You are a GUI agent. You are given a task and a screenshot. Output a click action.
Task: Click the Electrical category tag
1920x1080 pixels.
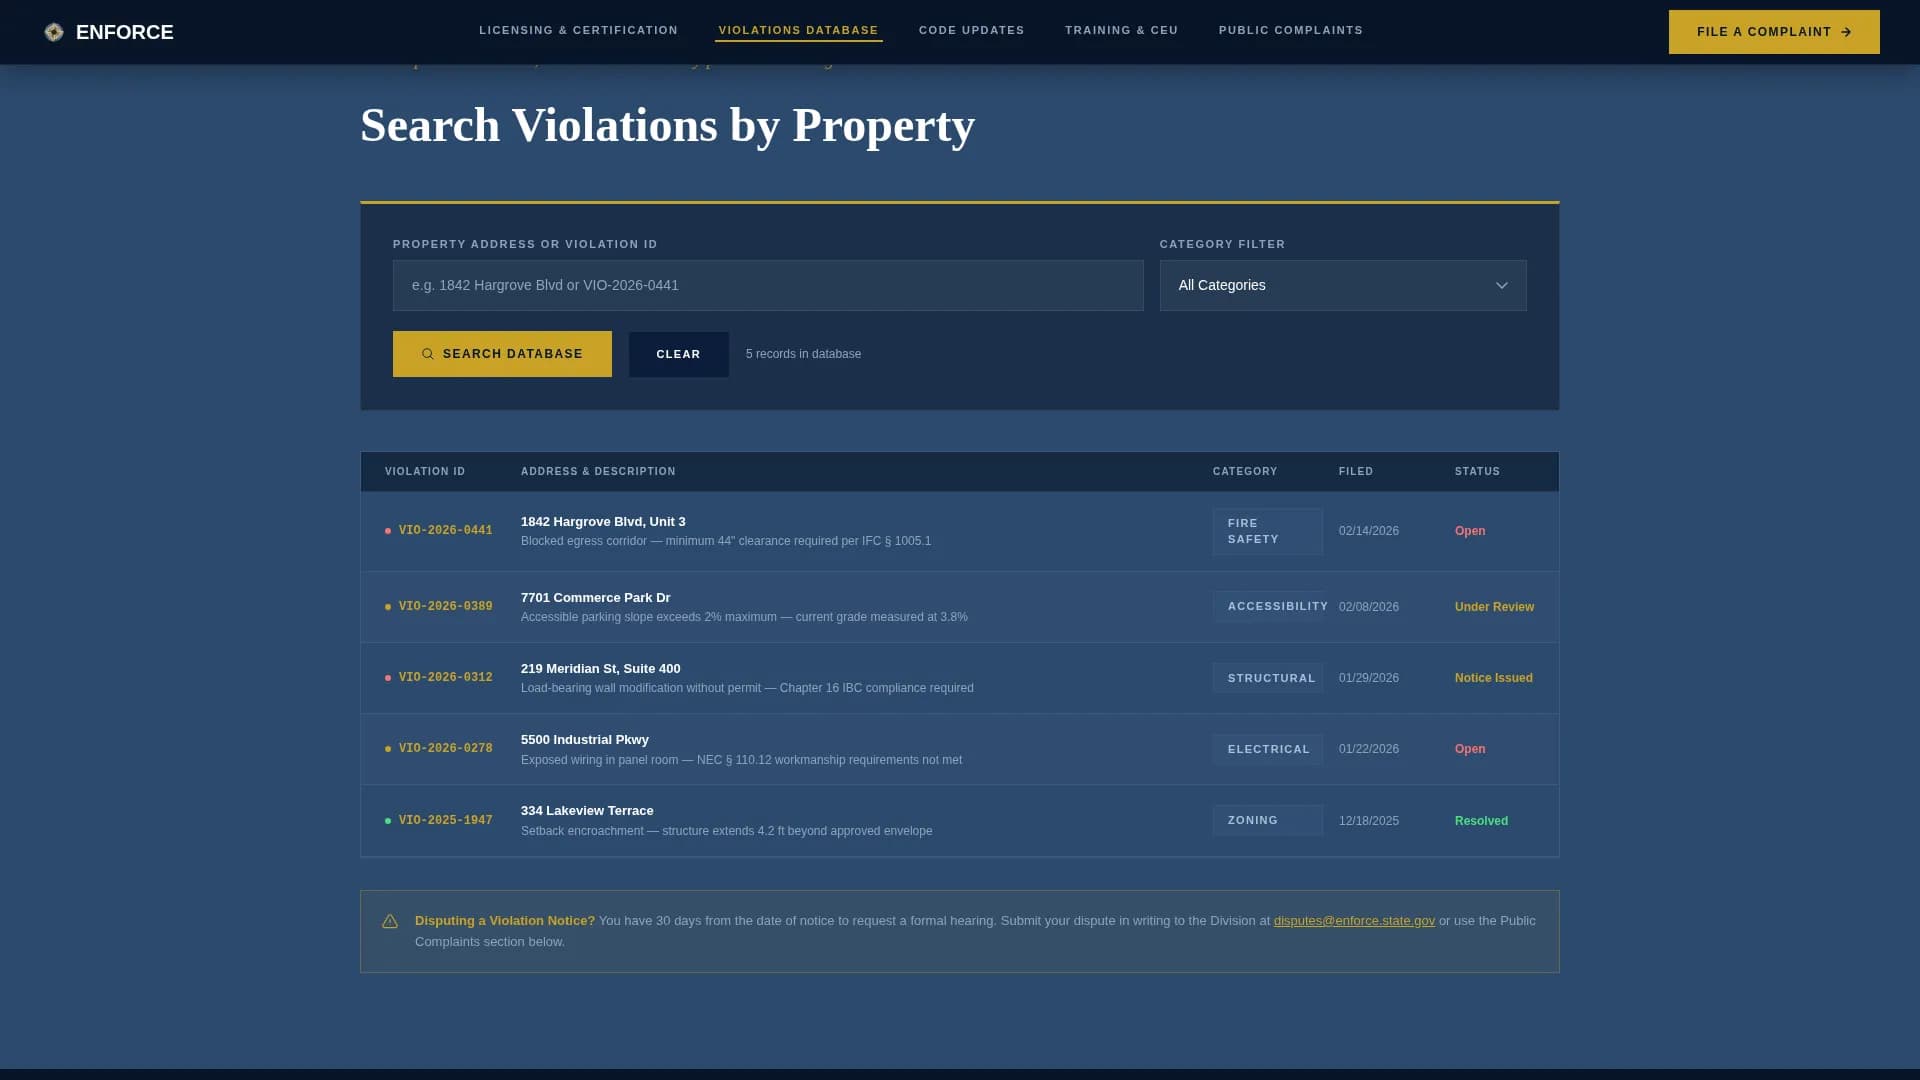coord(1267,749)
